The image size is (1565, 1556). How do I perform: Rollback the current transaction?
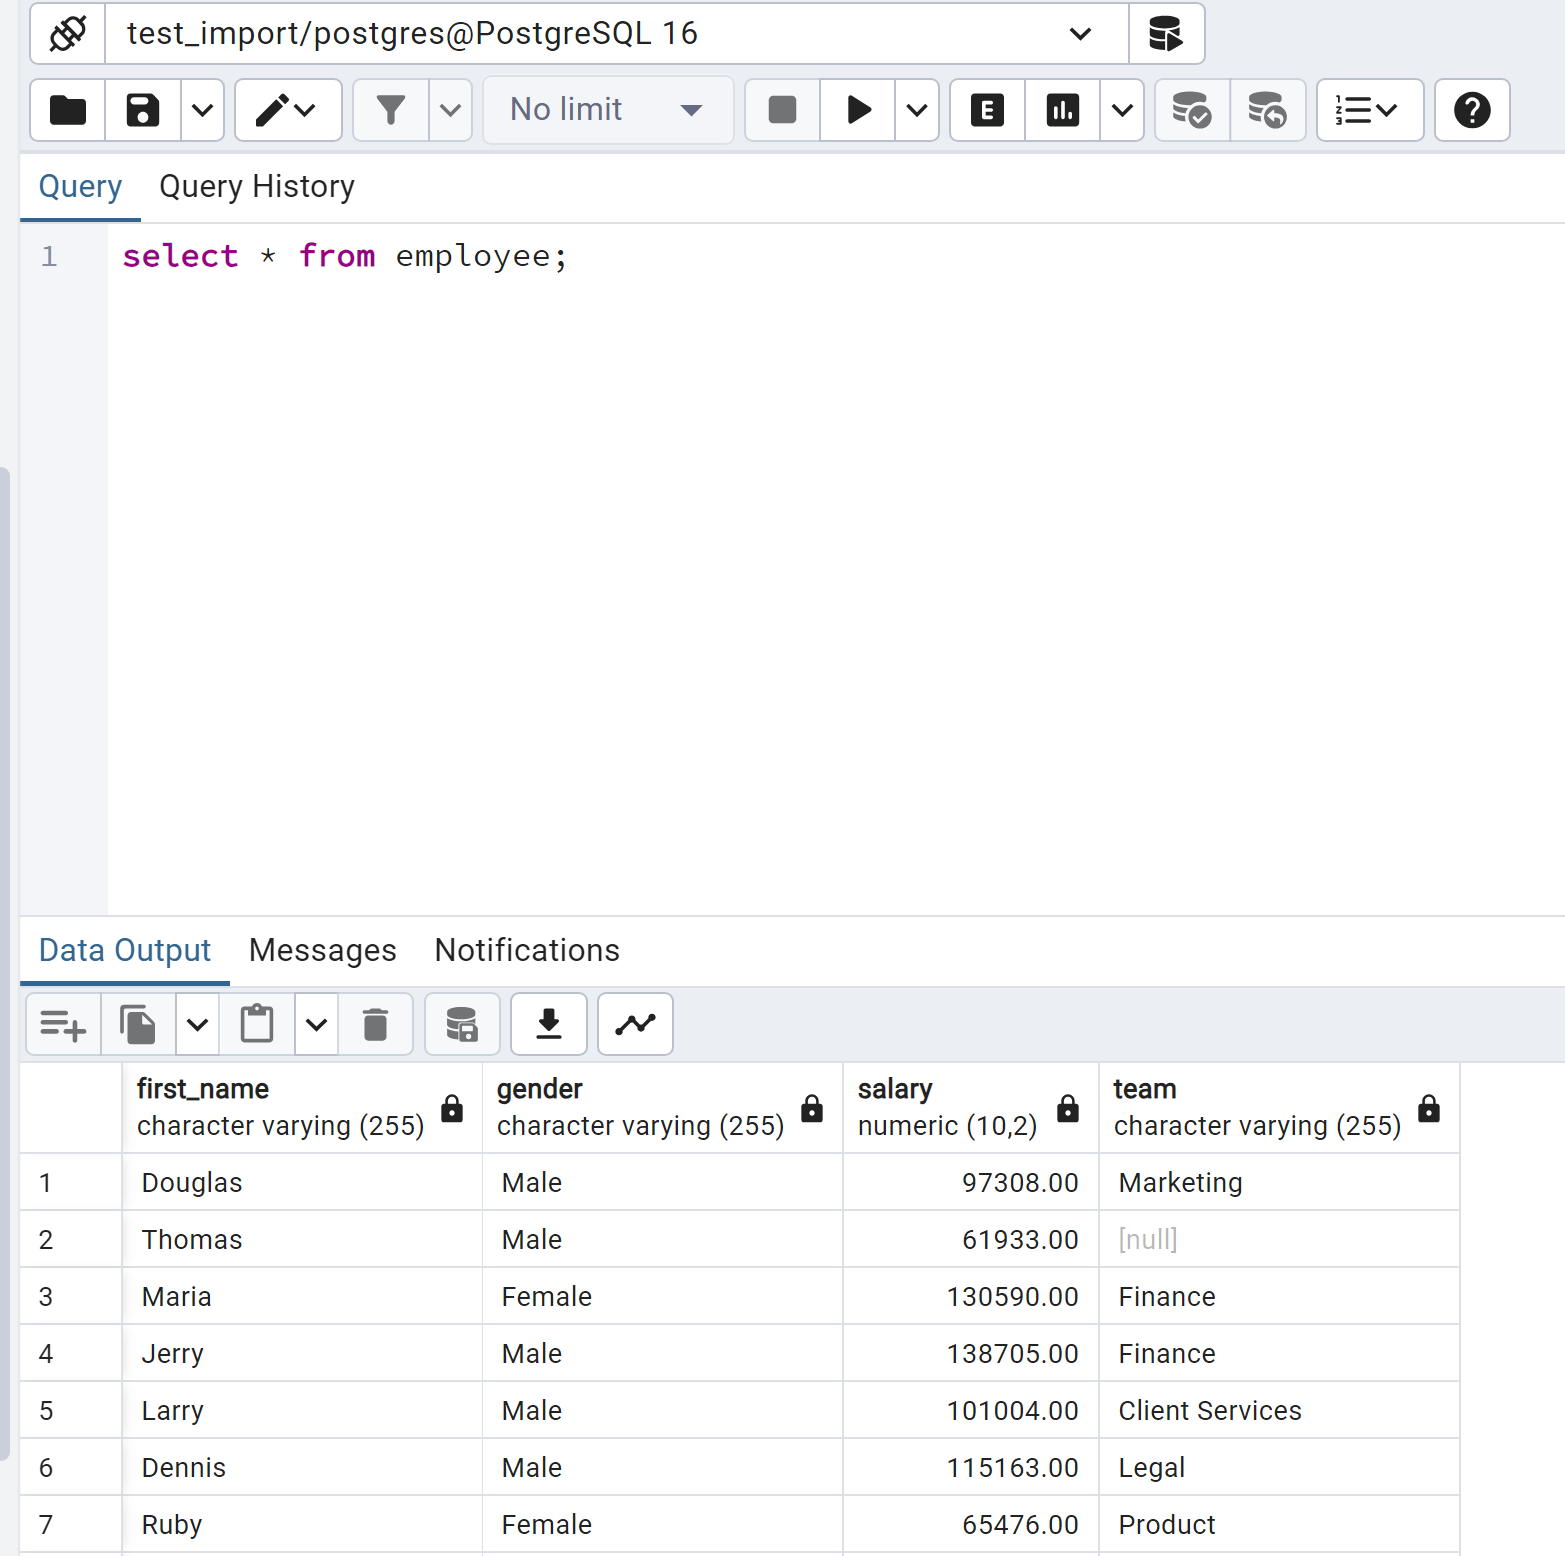click(x=1267, y=110)
